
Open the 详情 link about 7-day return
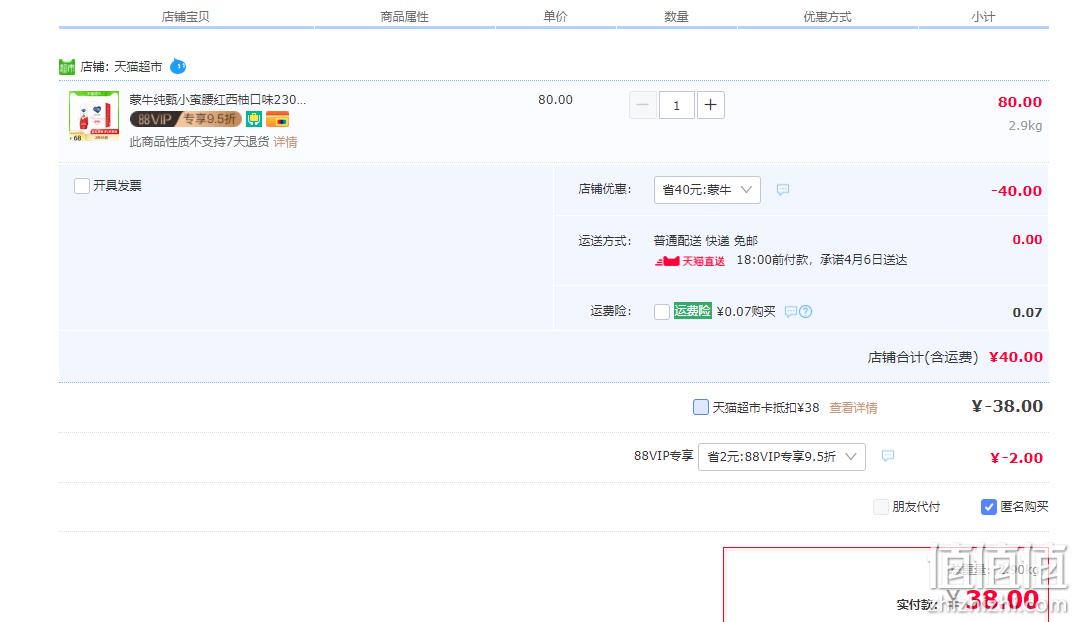[285, 142]
